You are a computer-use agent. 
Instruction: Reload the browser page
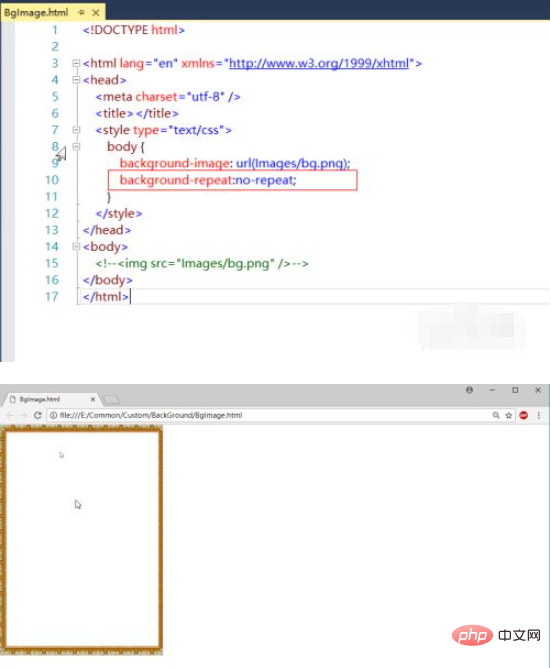(38, 415)
